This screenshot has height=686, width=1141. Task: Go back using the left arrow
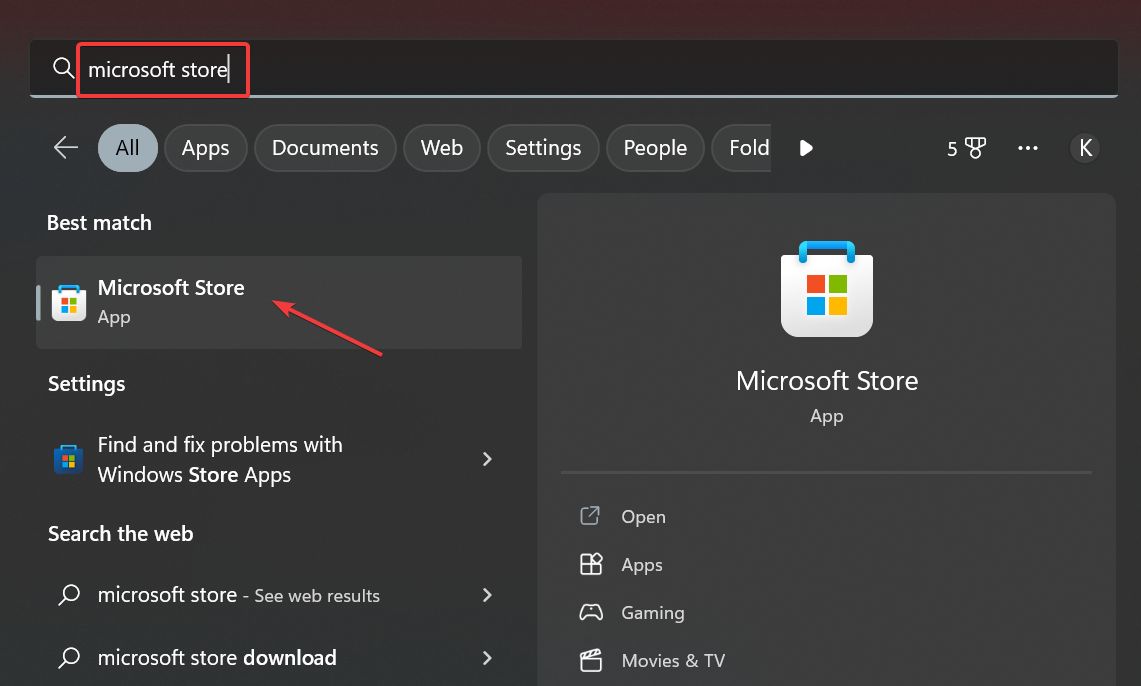pos(65,148)
